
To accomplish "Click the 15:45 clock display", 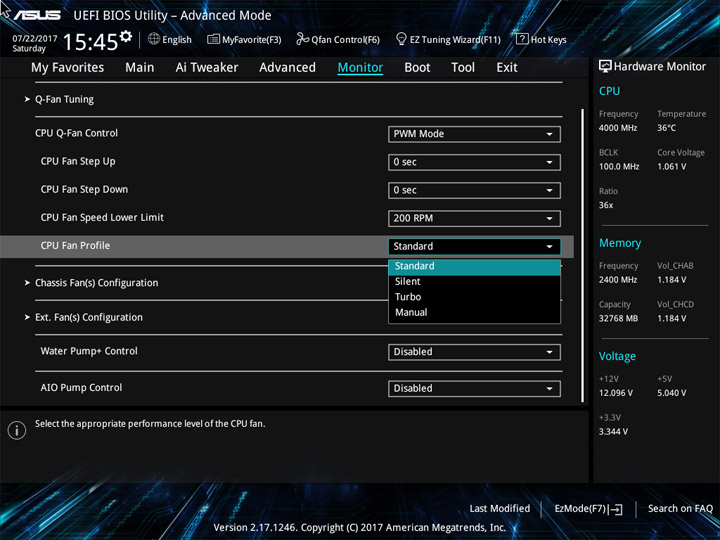I will coord(90,42).
